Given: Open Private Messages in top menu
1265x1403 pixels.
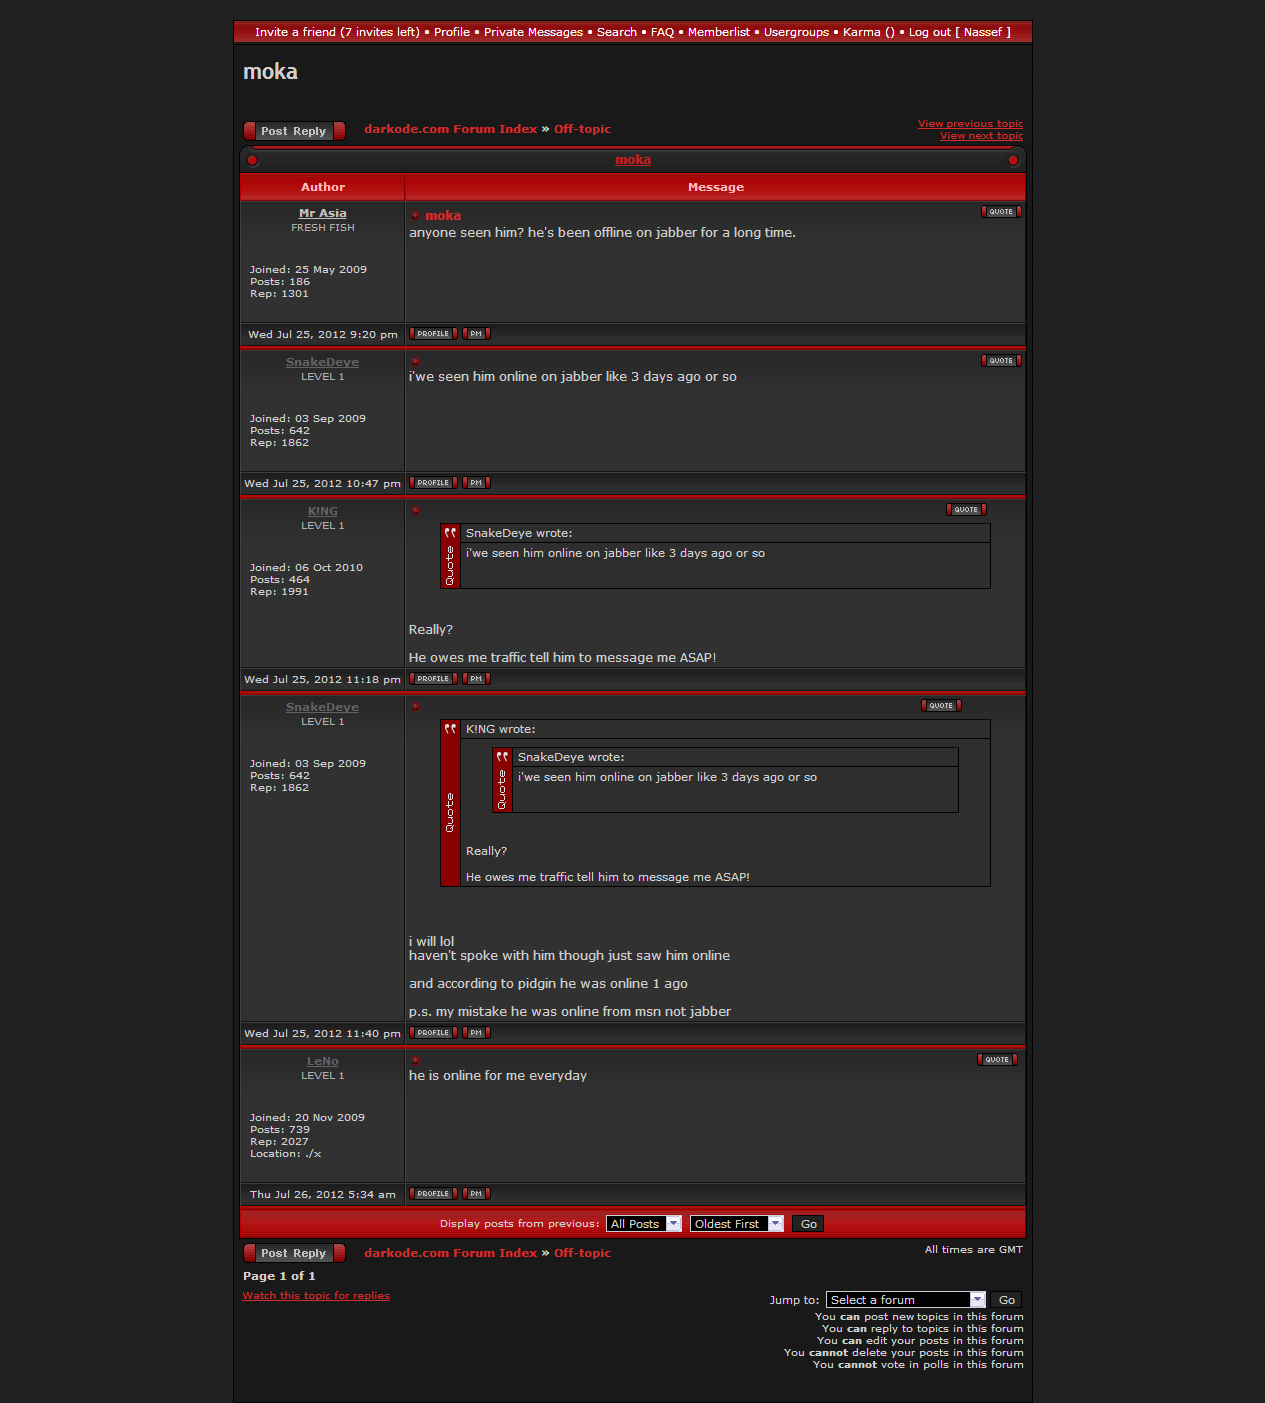Looking at the screenshot, I should 533,32.
